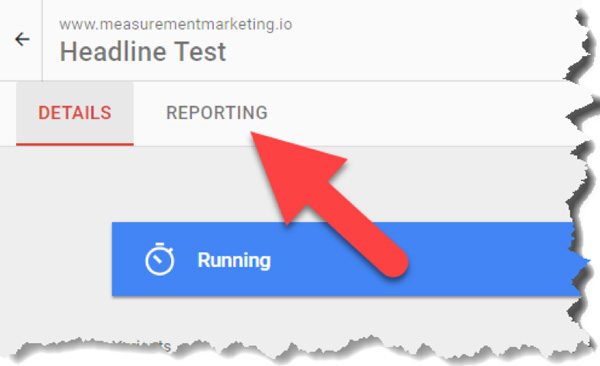Image resolution: width=600 pixels, height=366 pixels.
Task: Click the Running status text
Action: (234, 260)
